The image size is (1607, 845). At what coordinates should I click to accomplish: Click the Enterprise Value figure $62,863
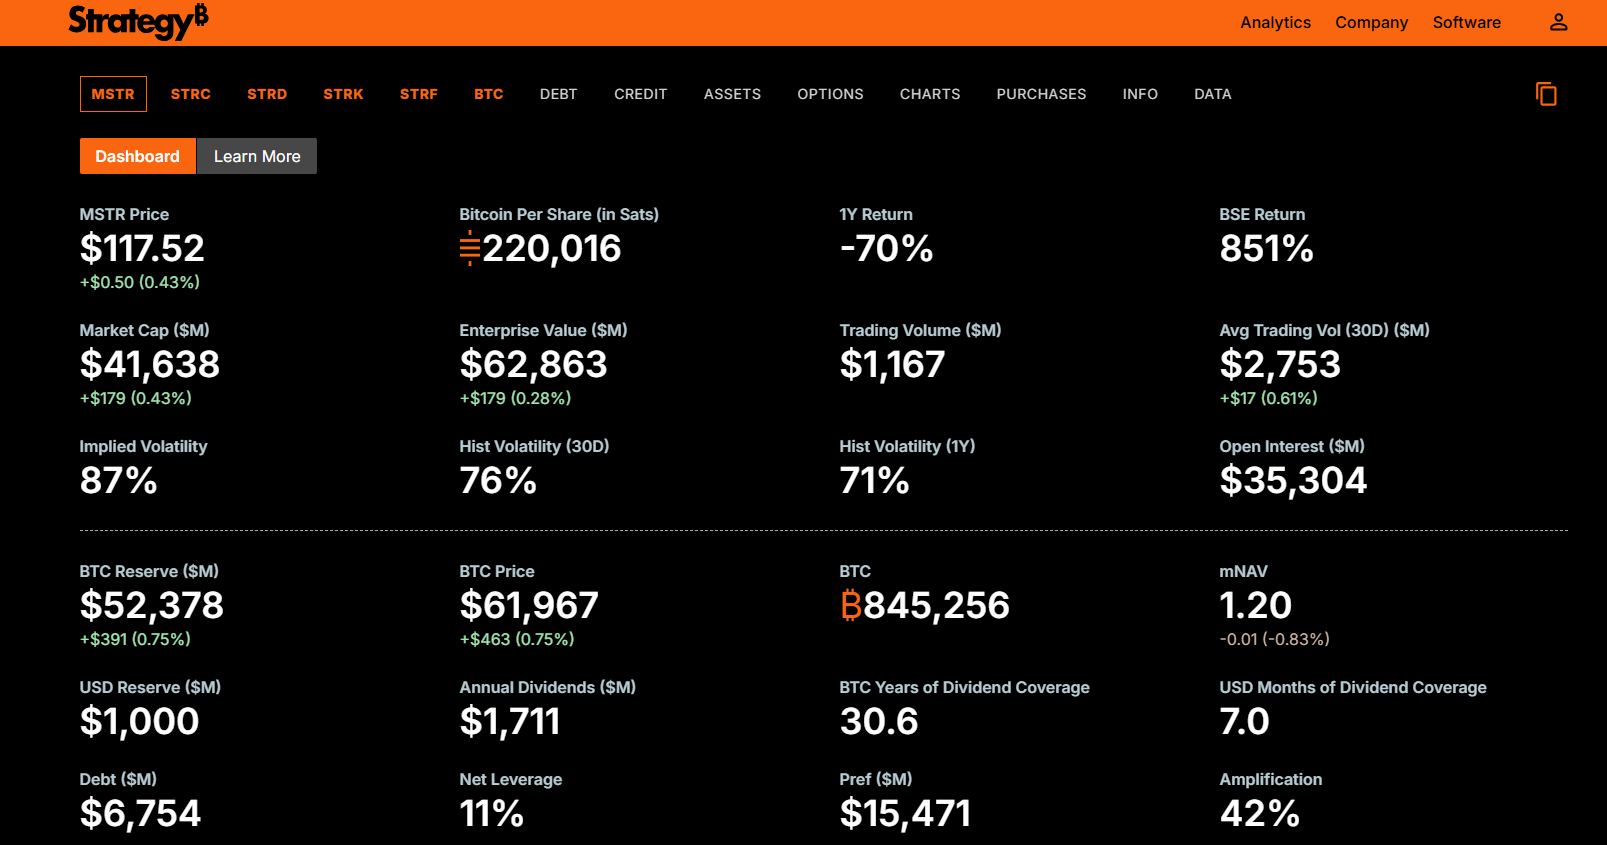coord(533,364)
